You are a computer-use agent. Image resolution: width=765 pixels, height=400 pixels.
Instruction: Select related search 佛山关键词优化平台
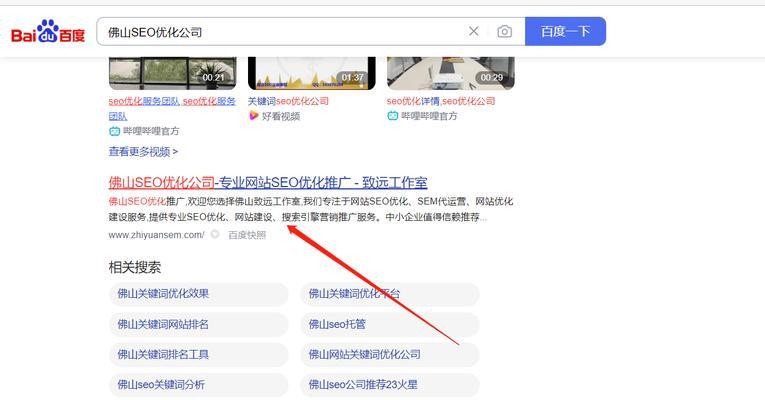390,294
